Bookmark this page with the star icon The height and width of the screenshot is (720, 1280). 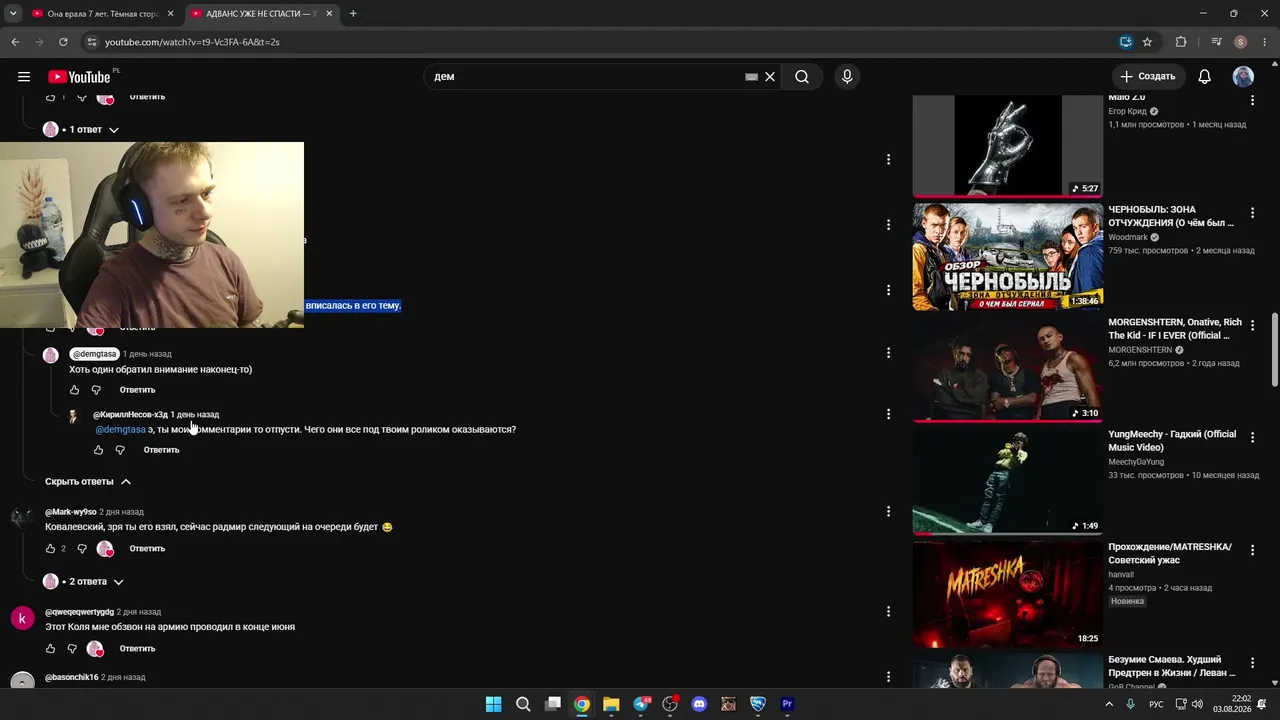point(1147,42)
